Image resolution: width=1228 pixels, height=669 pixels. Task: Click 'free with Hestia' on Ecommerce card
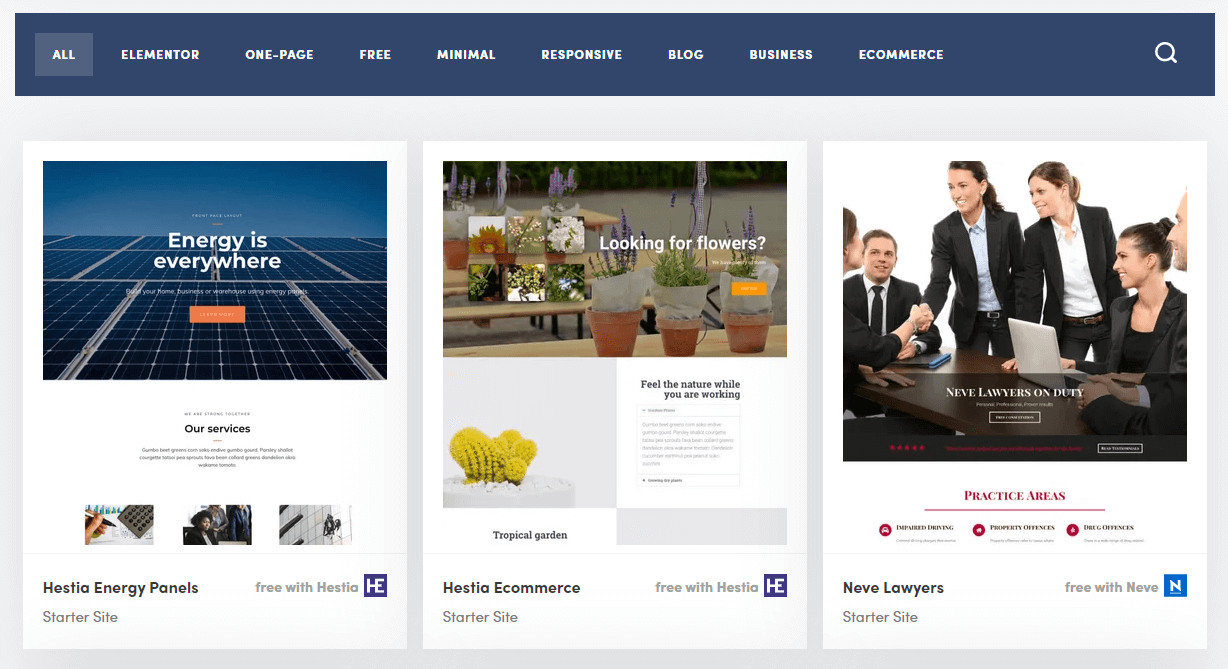[707, 587]
